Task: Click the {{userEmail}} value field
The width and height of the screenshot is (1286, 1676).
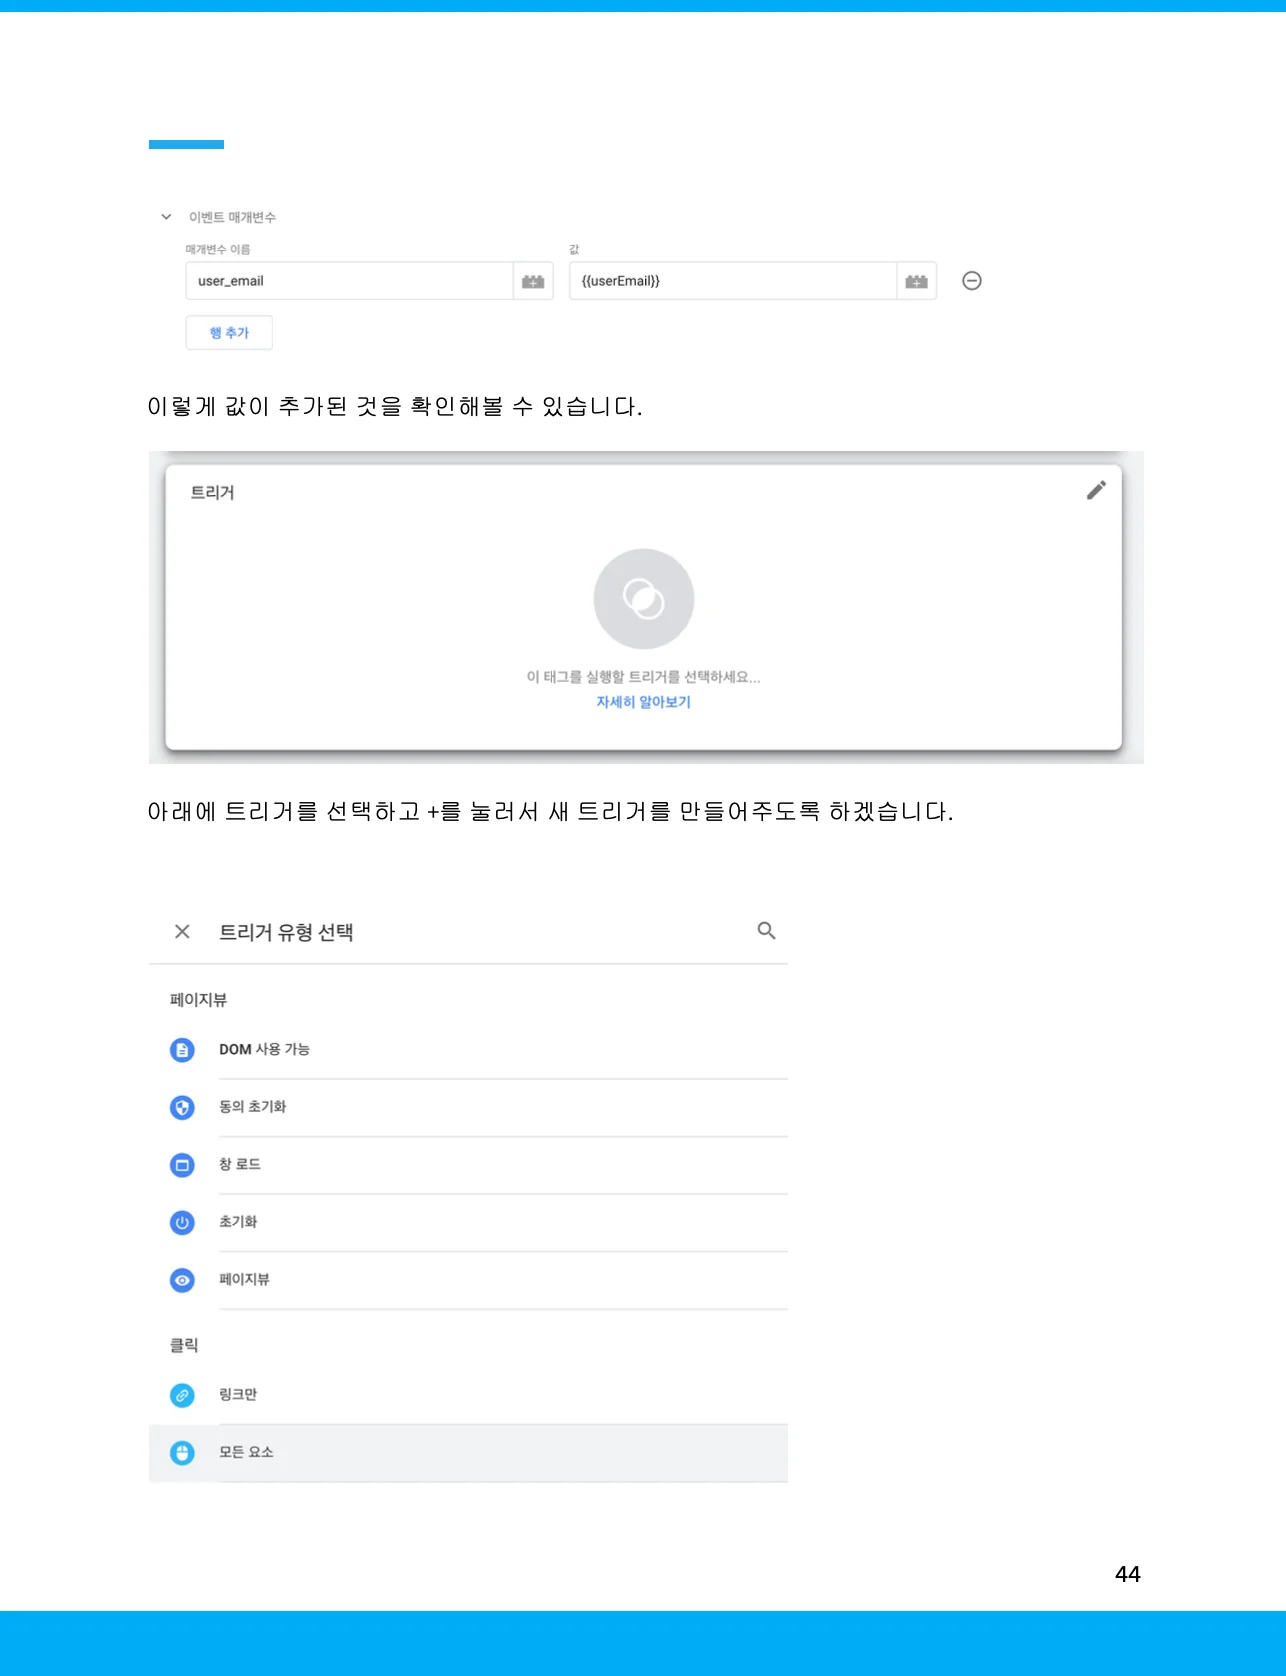Action: tap(732, 281)
